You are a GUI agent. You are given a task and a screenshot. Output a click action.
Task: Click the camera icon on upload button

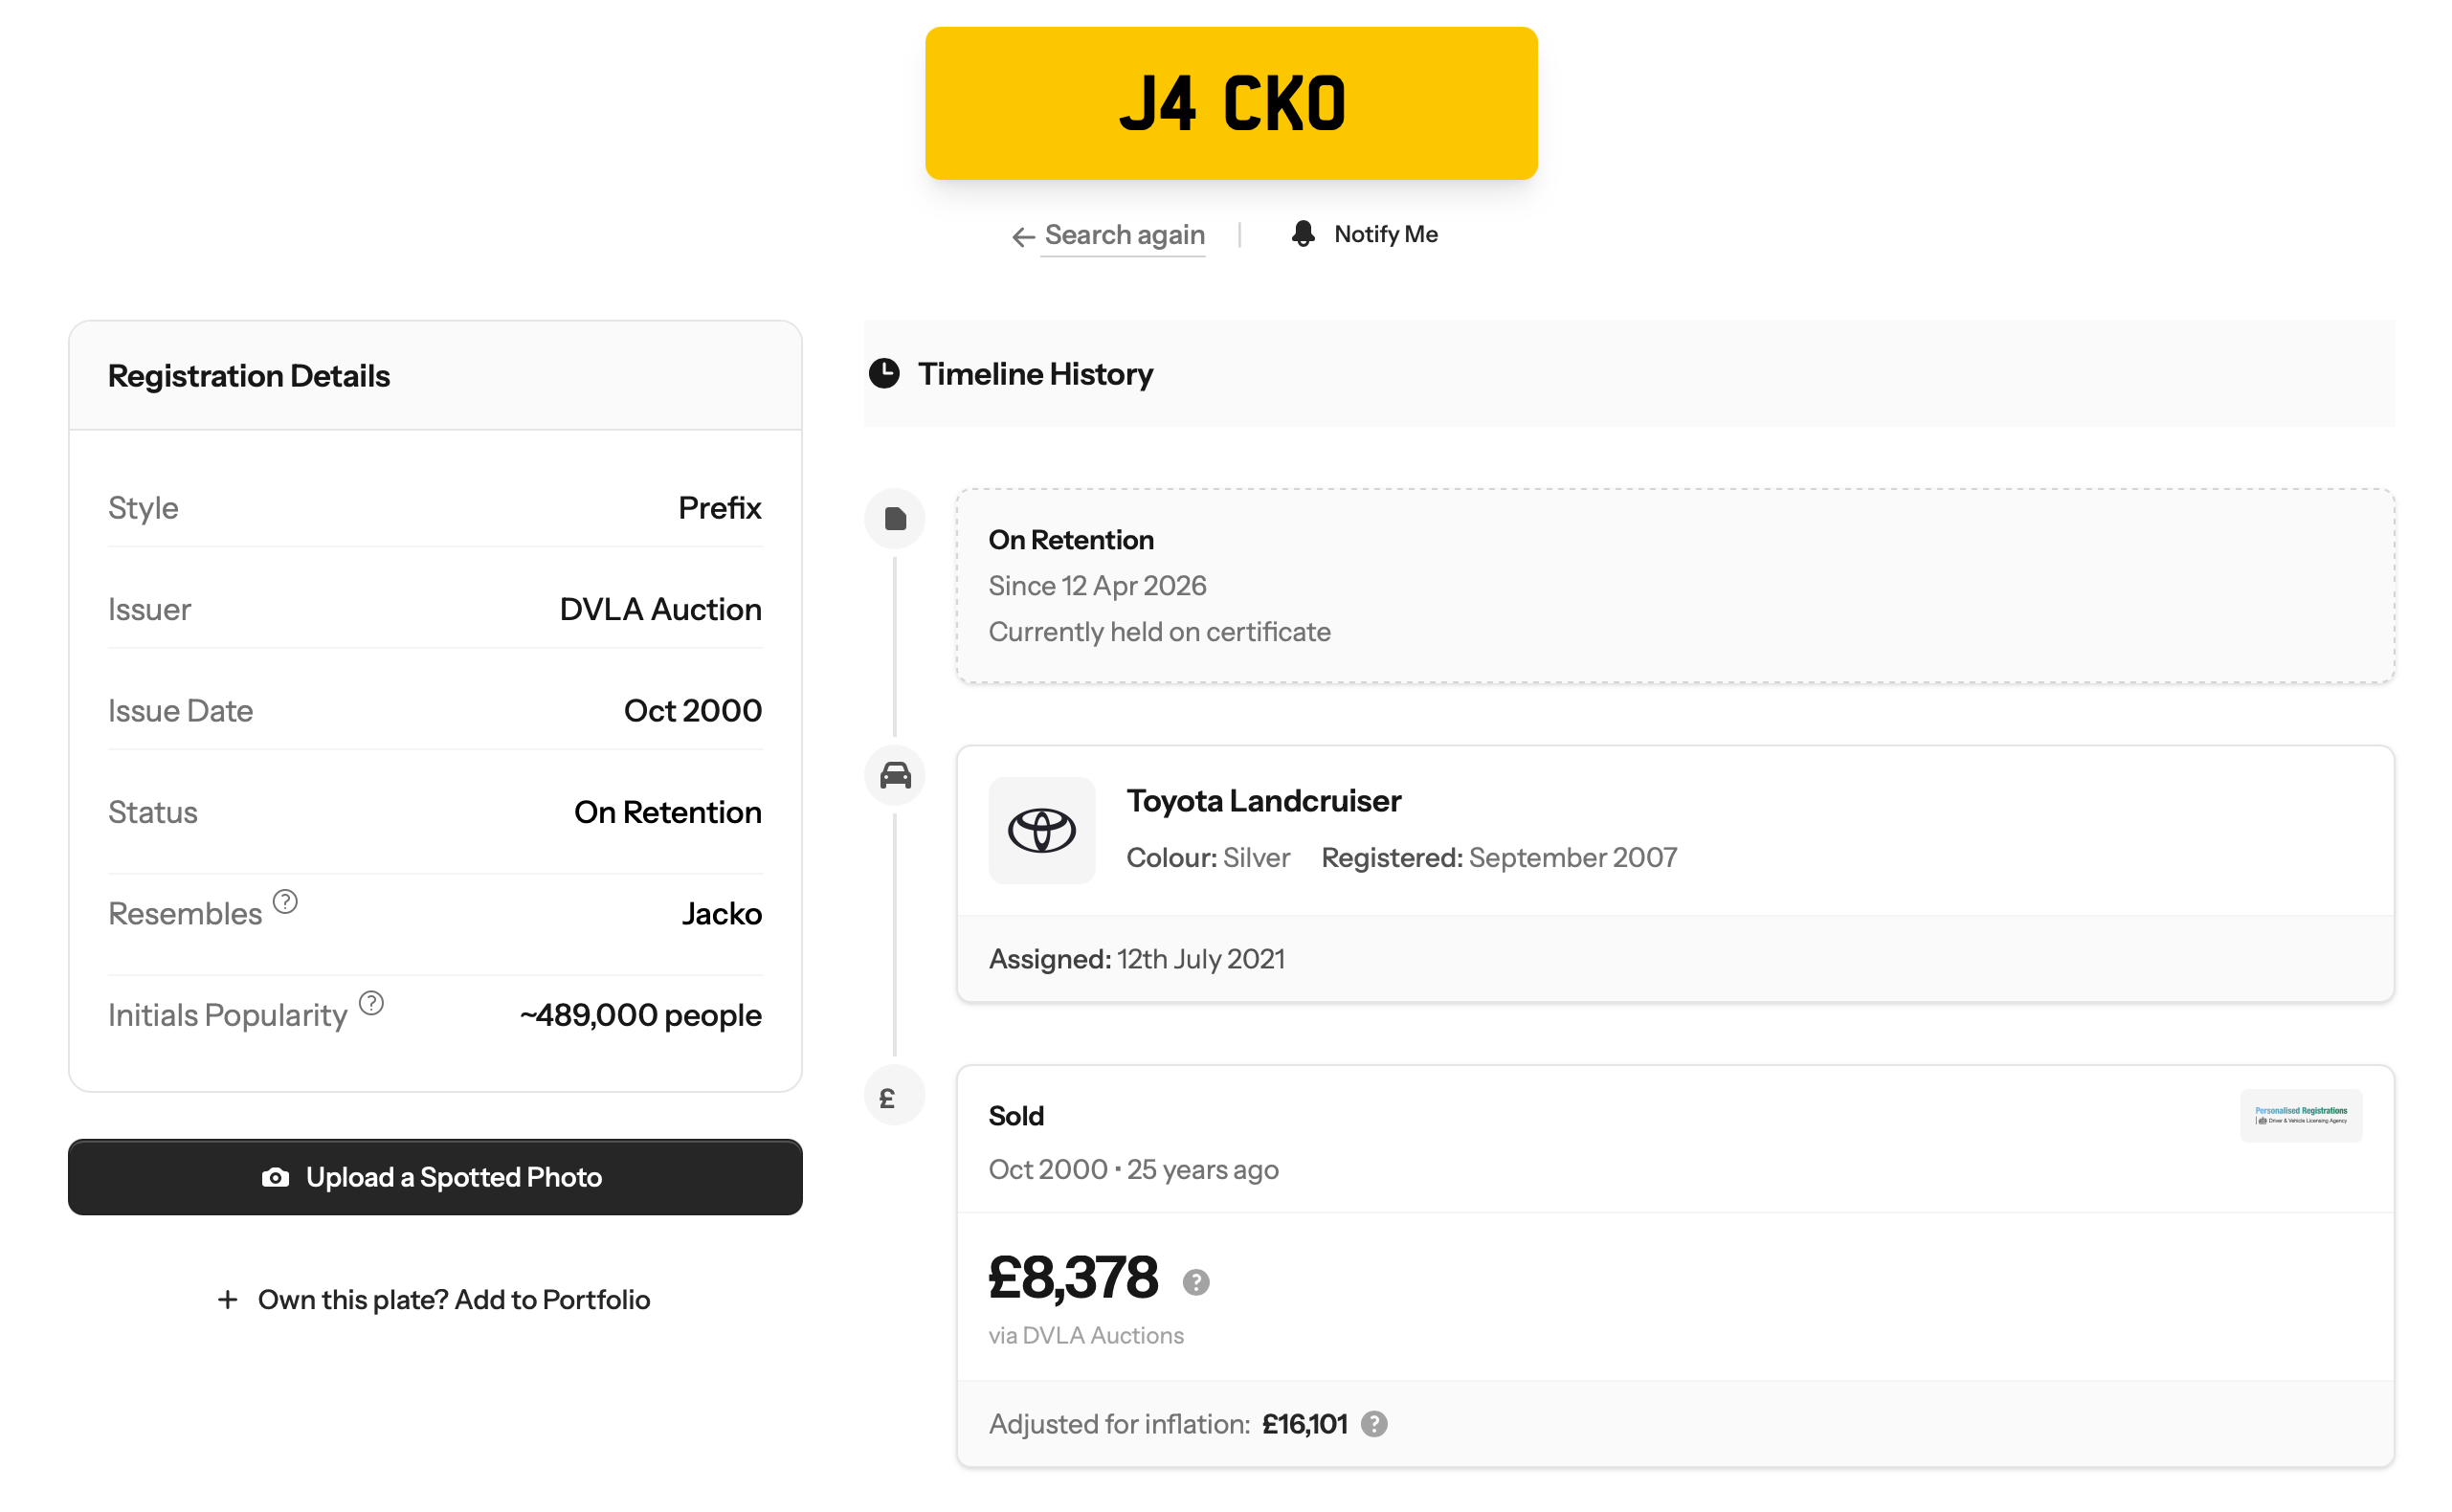tap(275, 1177)
